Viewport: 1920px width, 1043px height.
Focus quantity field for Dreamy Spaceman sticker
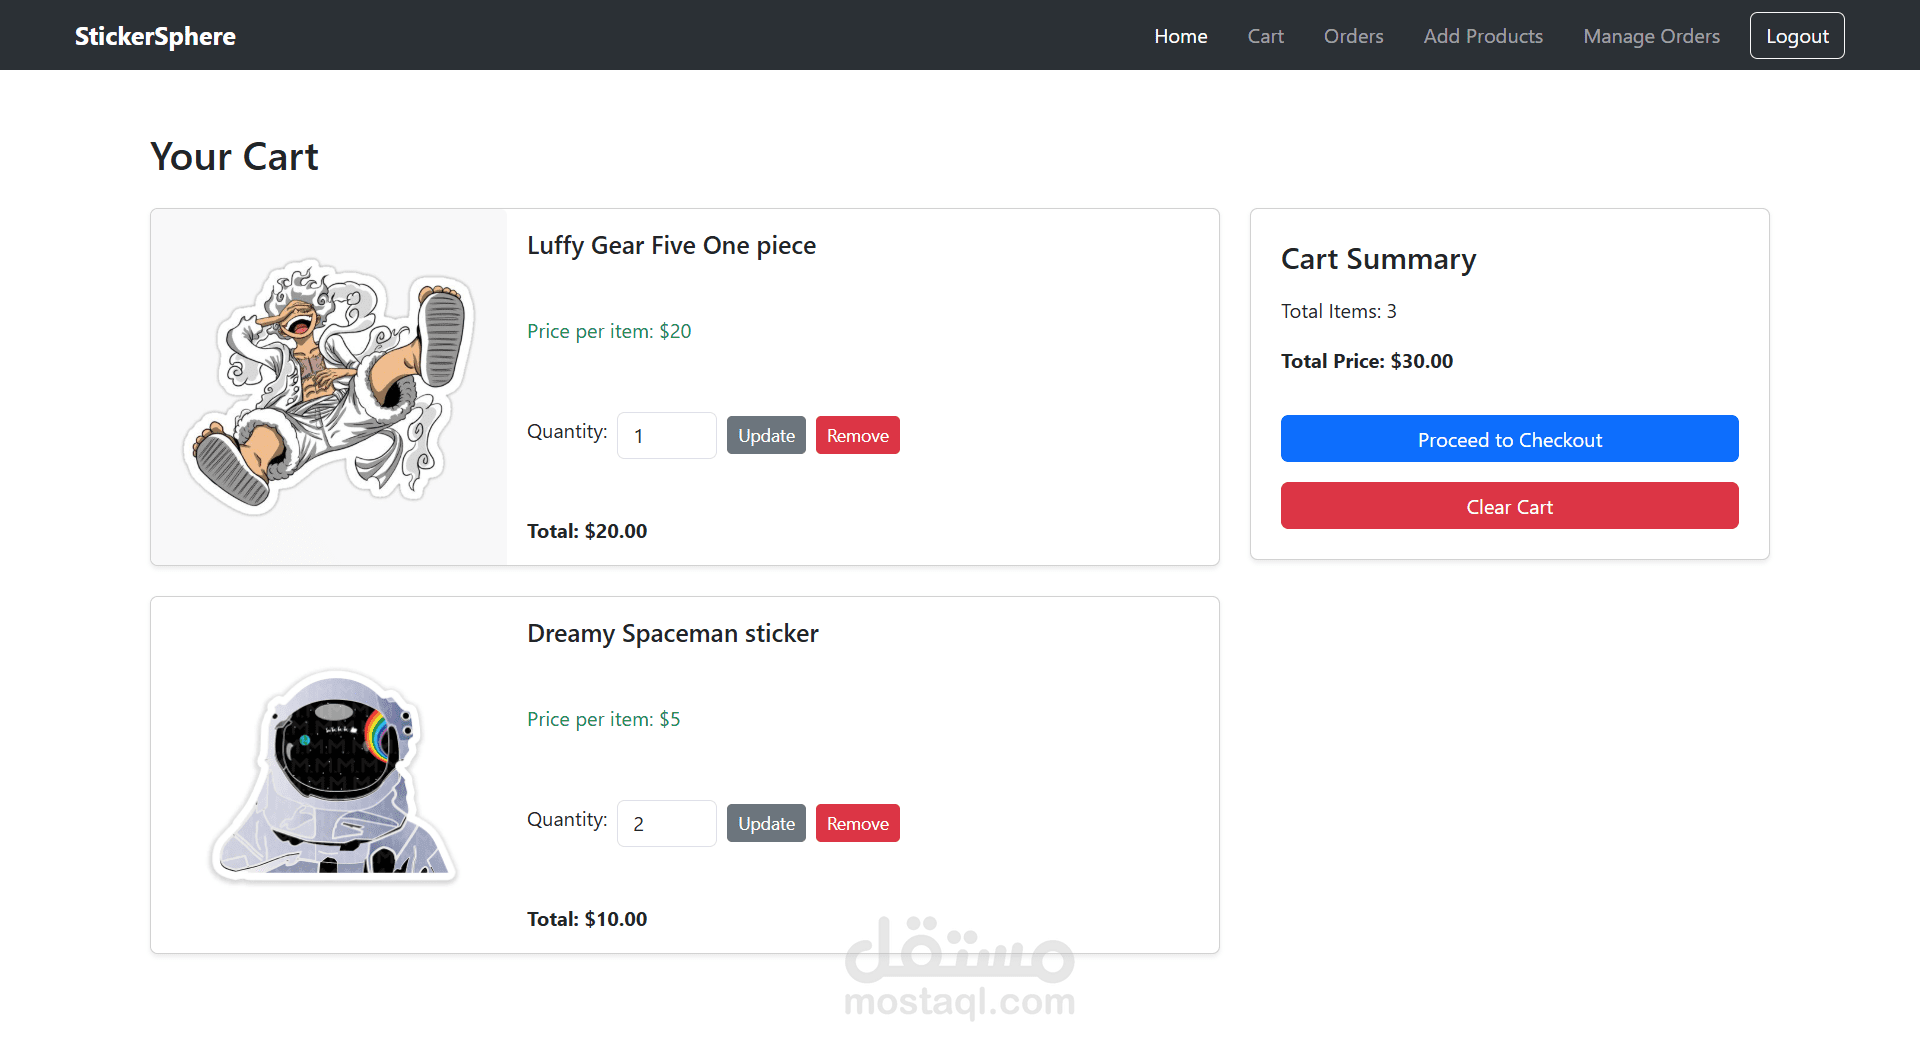pyautogui.click(x=666, y=824)
